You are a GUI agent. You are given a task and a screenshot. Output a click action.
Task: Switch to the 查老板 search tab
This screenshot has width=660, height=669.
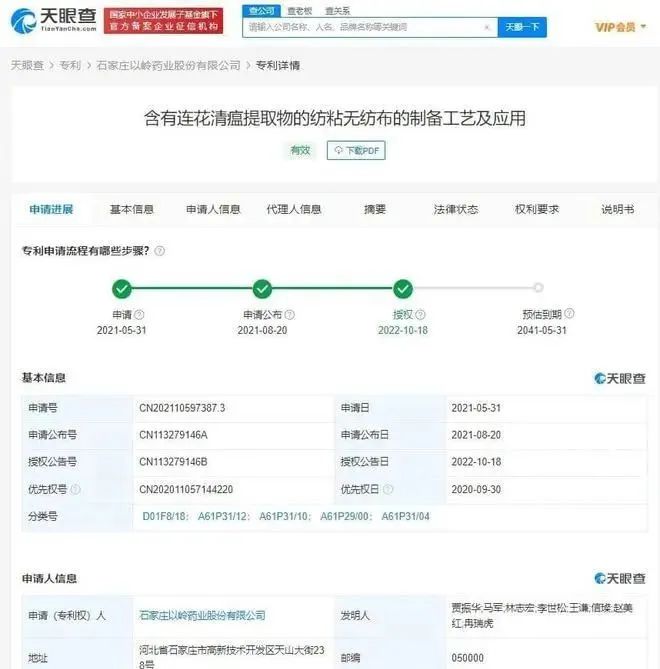(x=299, y=11)
